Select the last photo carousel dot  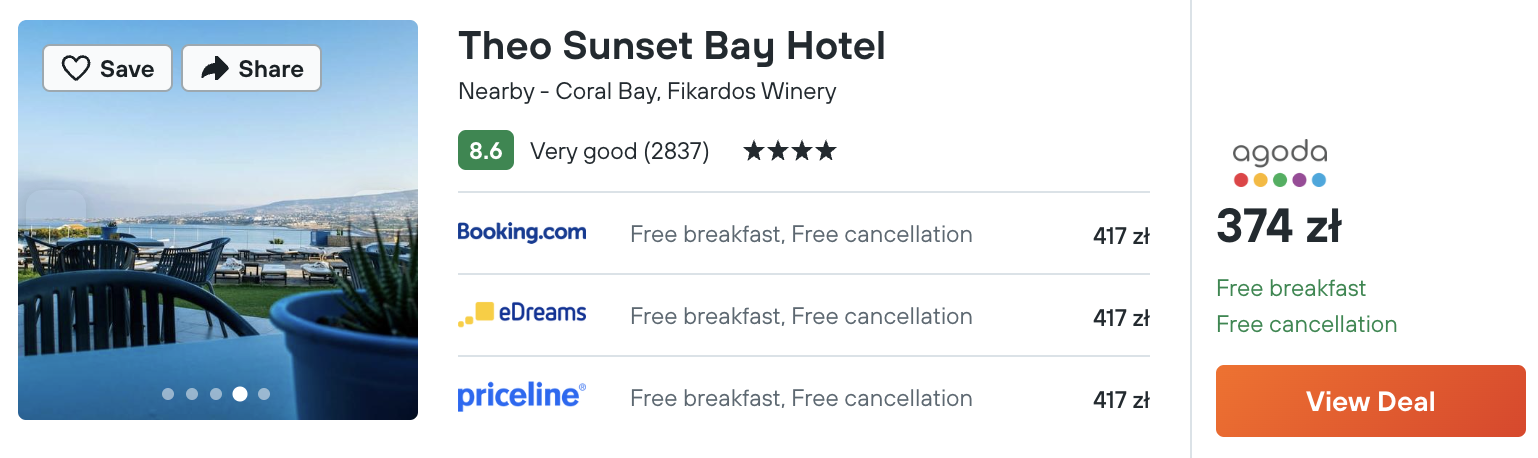click(x=264, y=394)
